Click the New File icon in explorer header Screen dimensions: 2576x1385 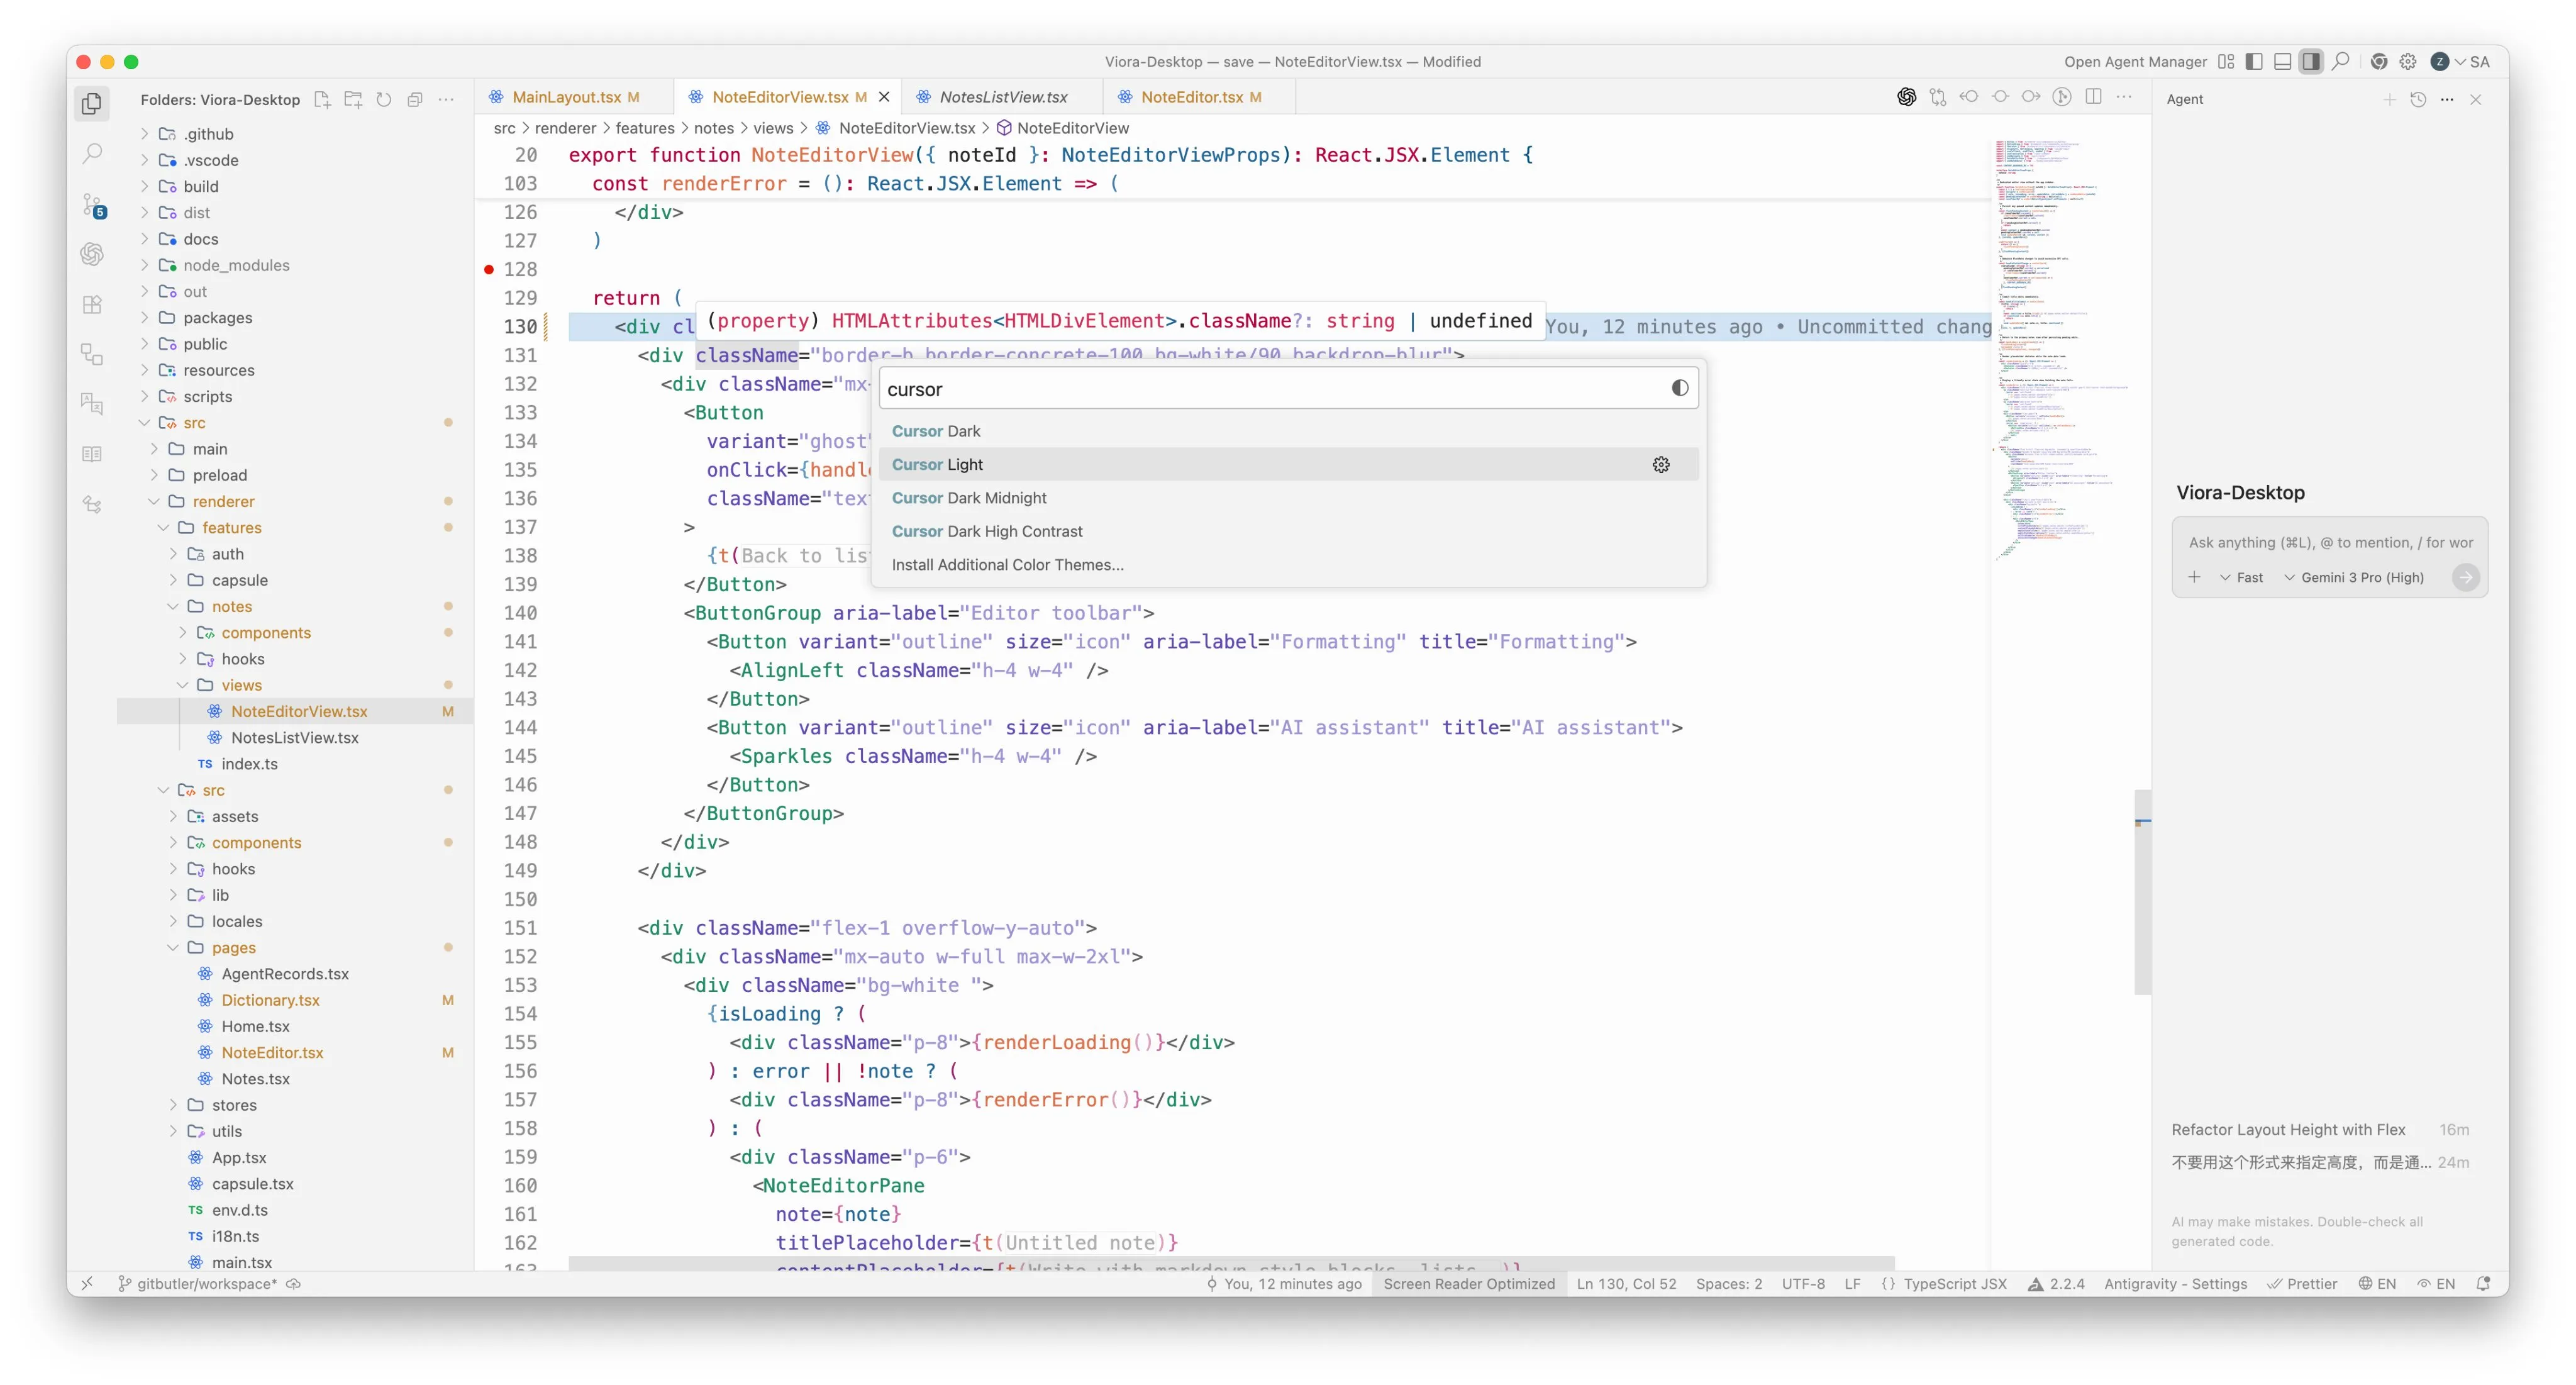(x=322, y=99)
